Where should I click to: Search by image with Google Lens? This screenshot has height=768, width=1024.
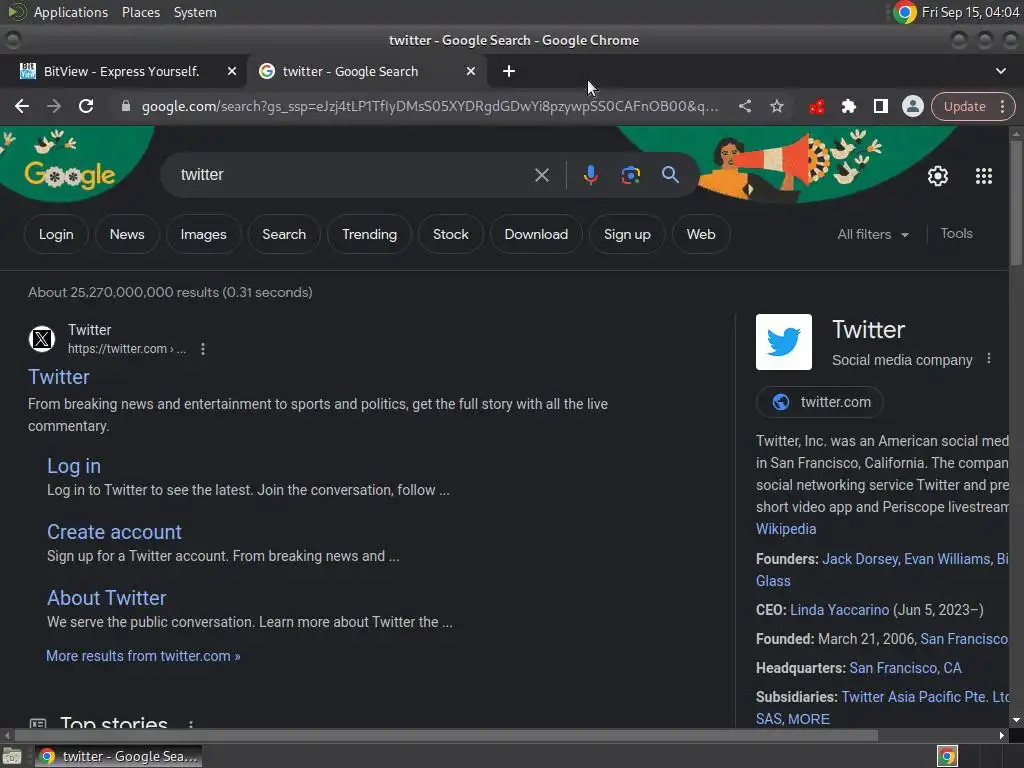point(630,175)
